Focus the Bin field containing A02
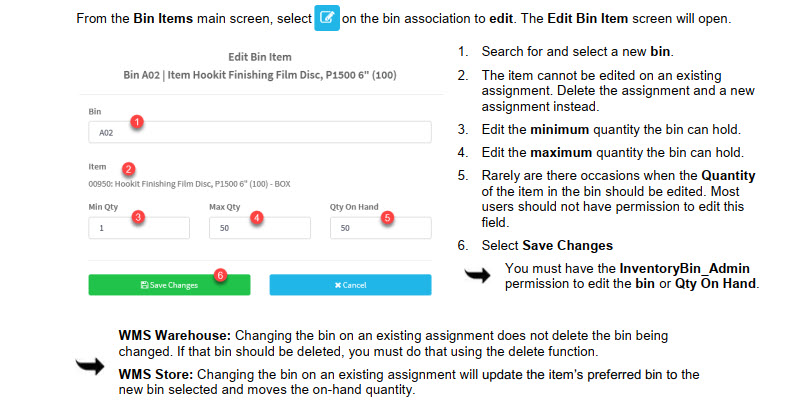 point(259,132)
